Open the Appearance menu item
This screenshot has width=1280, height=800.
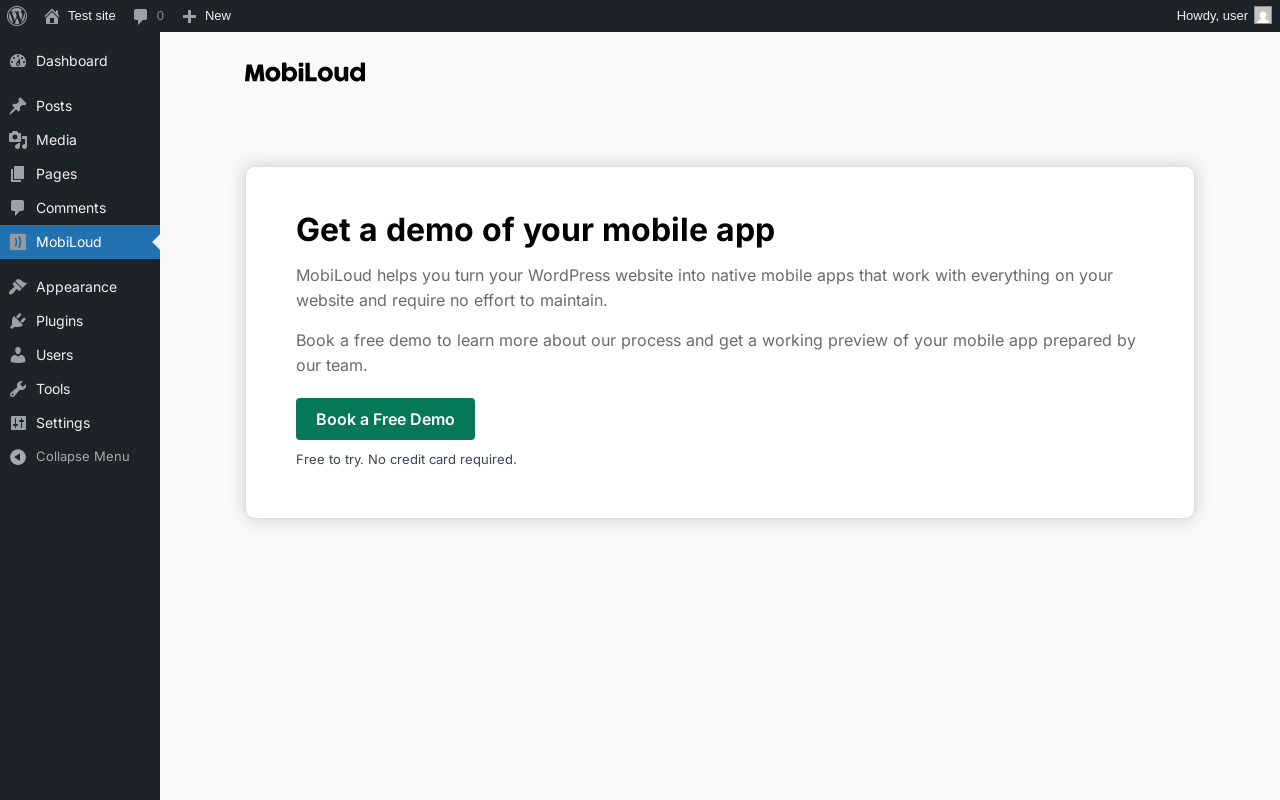pos(80,287)
